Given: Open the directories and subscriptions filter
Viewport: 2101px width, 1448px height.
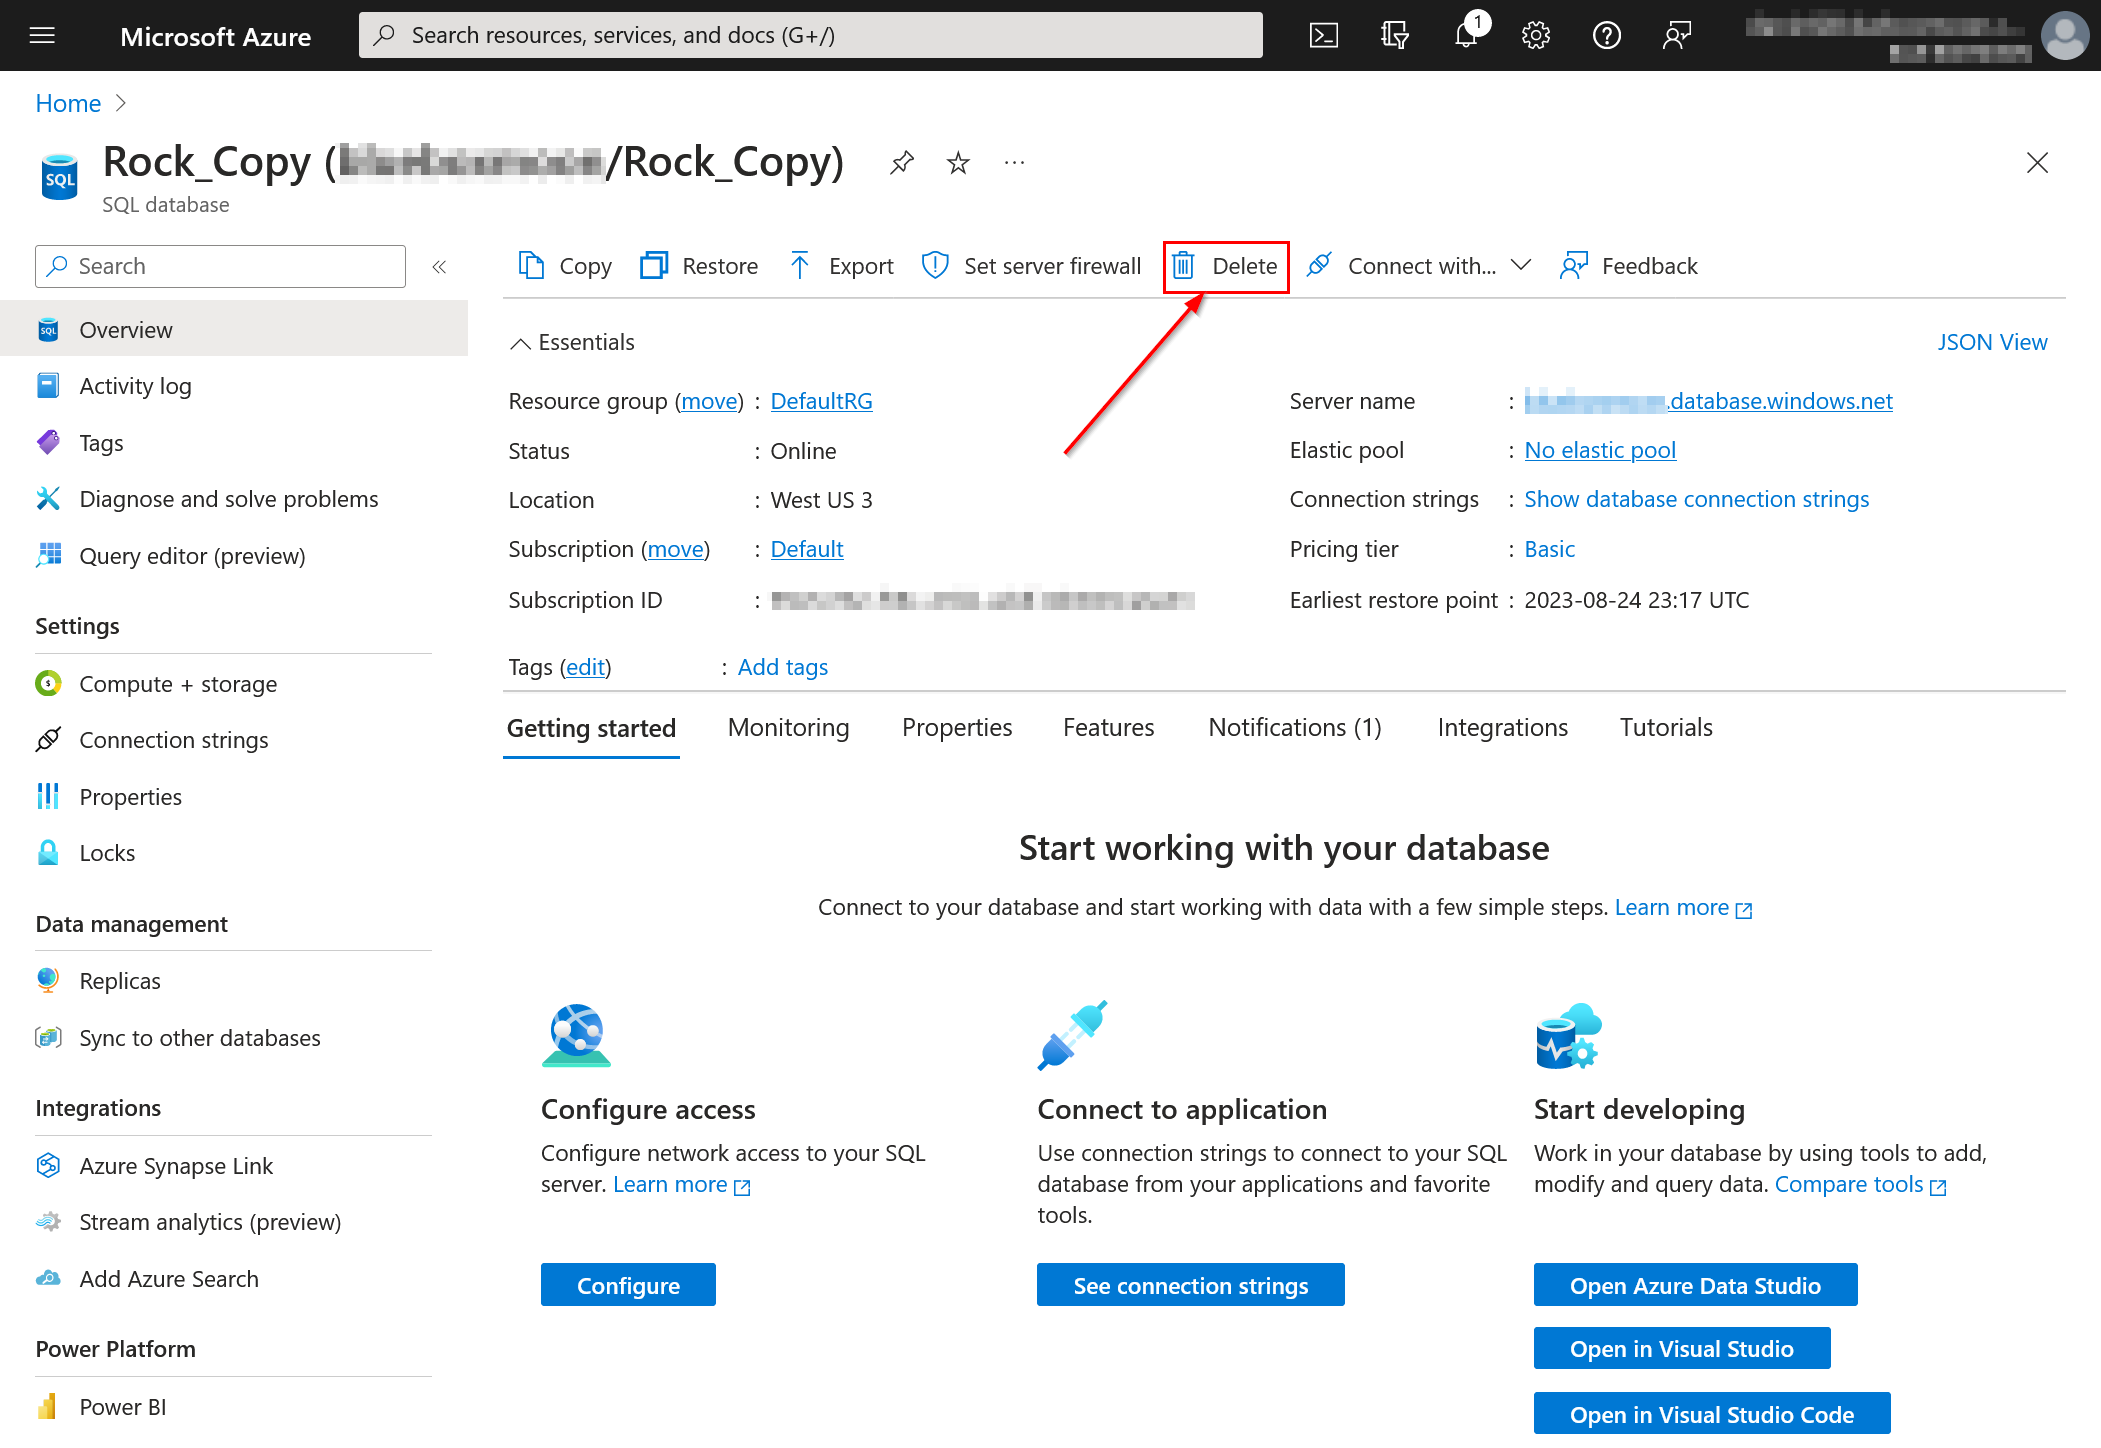Looking at the screenshot, I should (x=1394, y=36).
